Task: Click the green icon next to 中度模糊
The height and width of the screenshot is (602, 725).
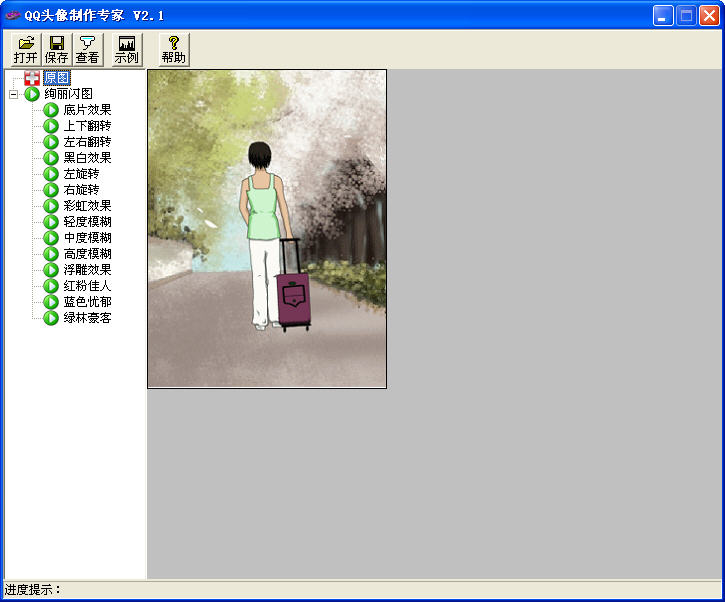Action: [x=51, y=238]
